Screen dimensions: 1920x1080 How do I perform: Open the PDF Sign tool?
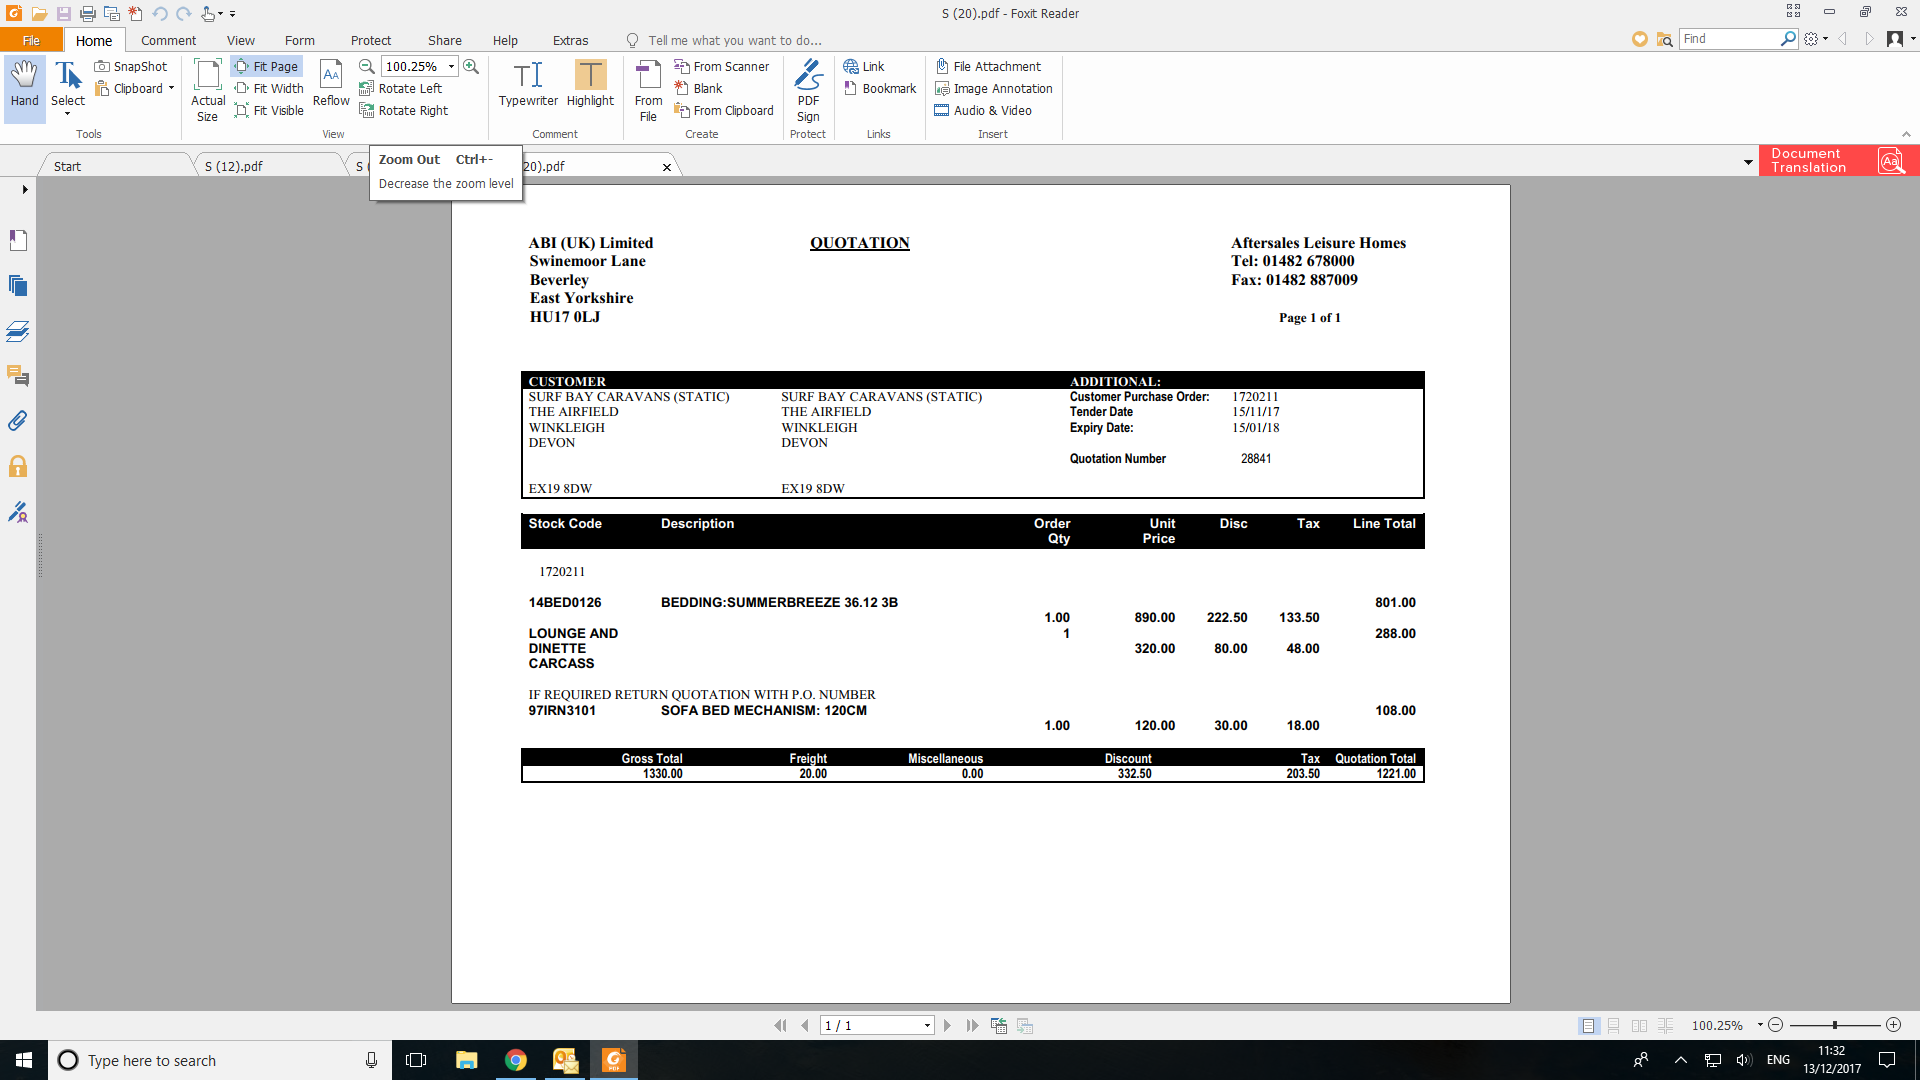coord(808,90)
